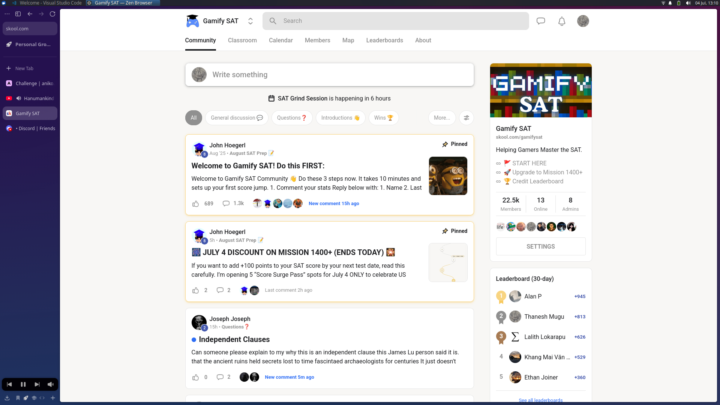Open the chat messages icon
The width and height of the screenshot is (720, 405).
pyautogui.click(x=540, y=21)
